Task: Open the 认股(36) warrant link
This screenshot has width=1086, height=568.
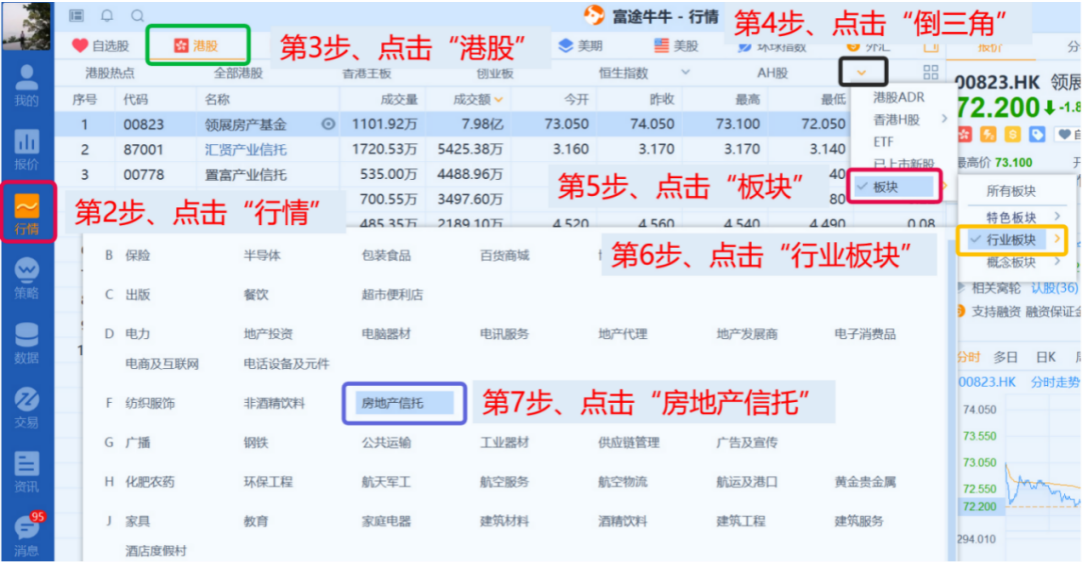Action: [1055, 287]
